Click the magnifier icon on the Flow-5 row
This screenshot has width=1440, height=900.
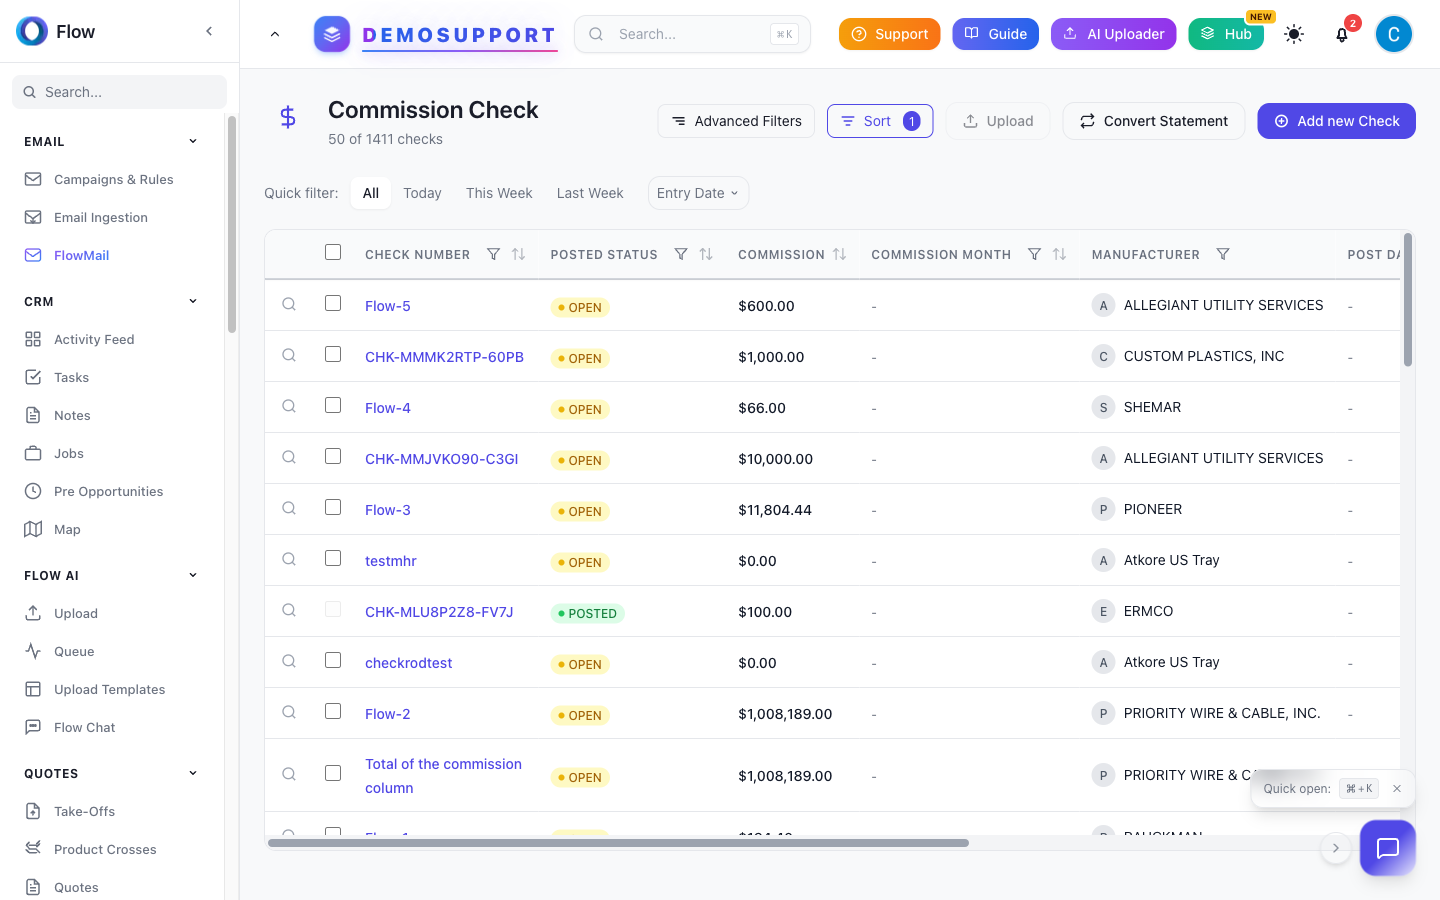[289, 304]
